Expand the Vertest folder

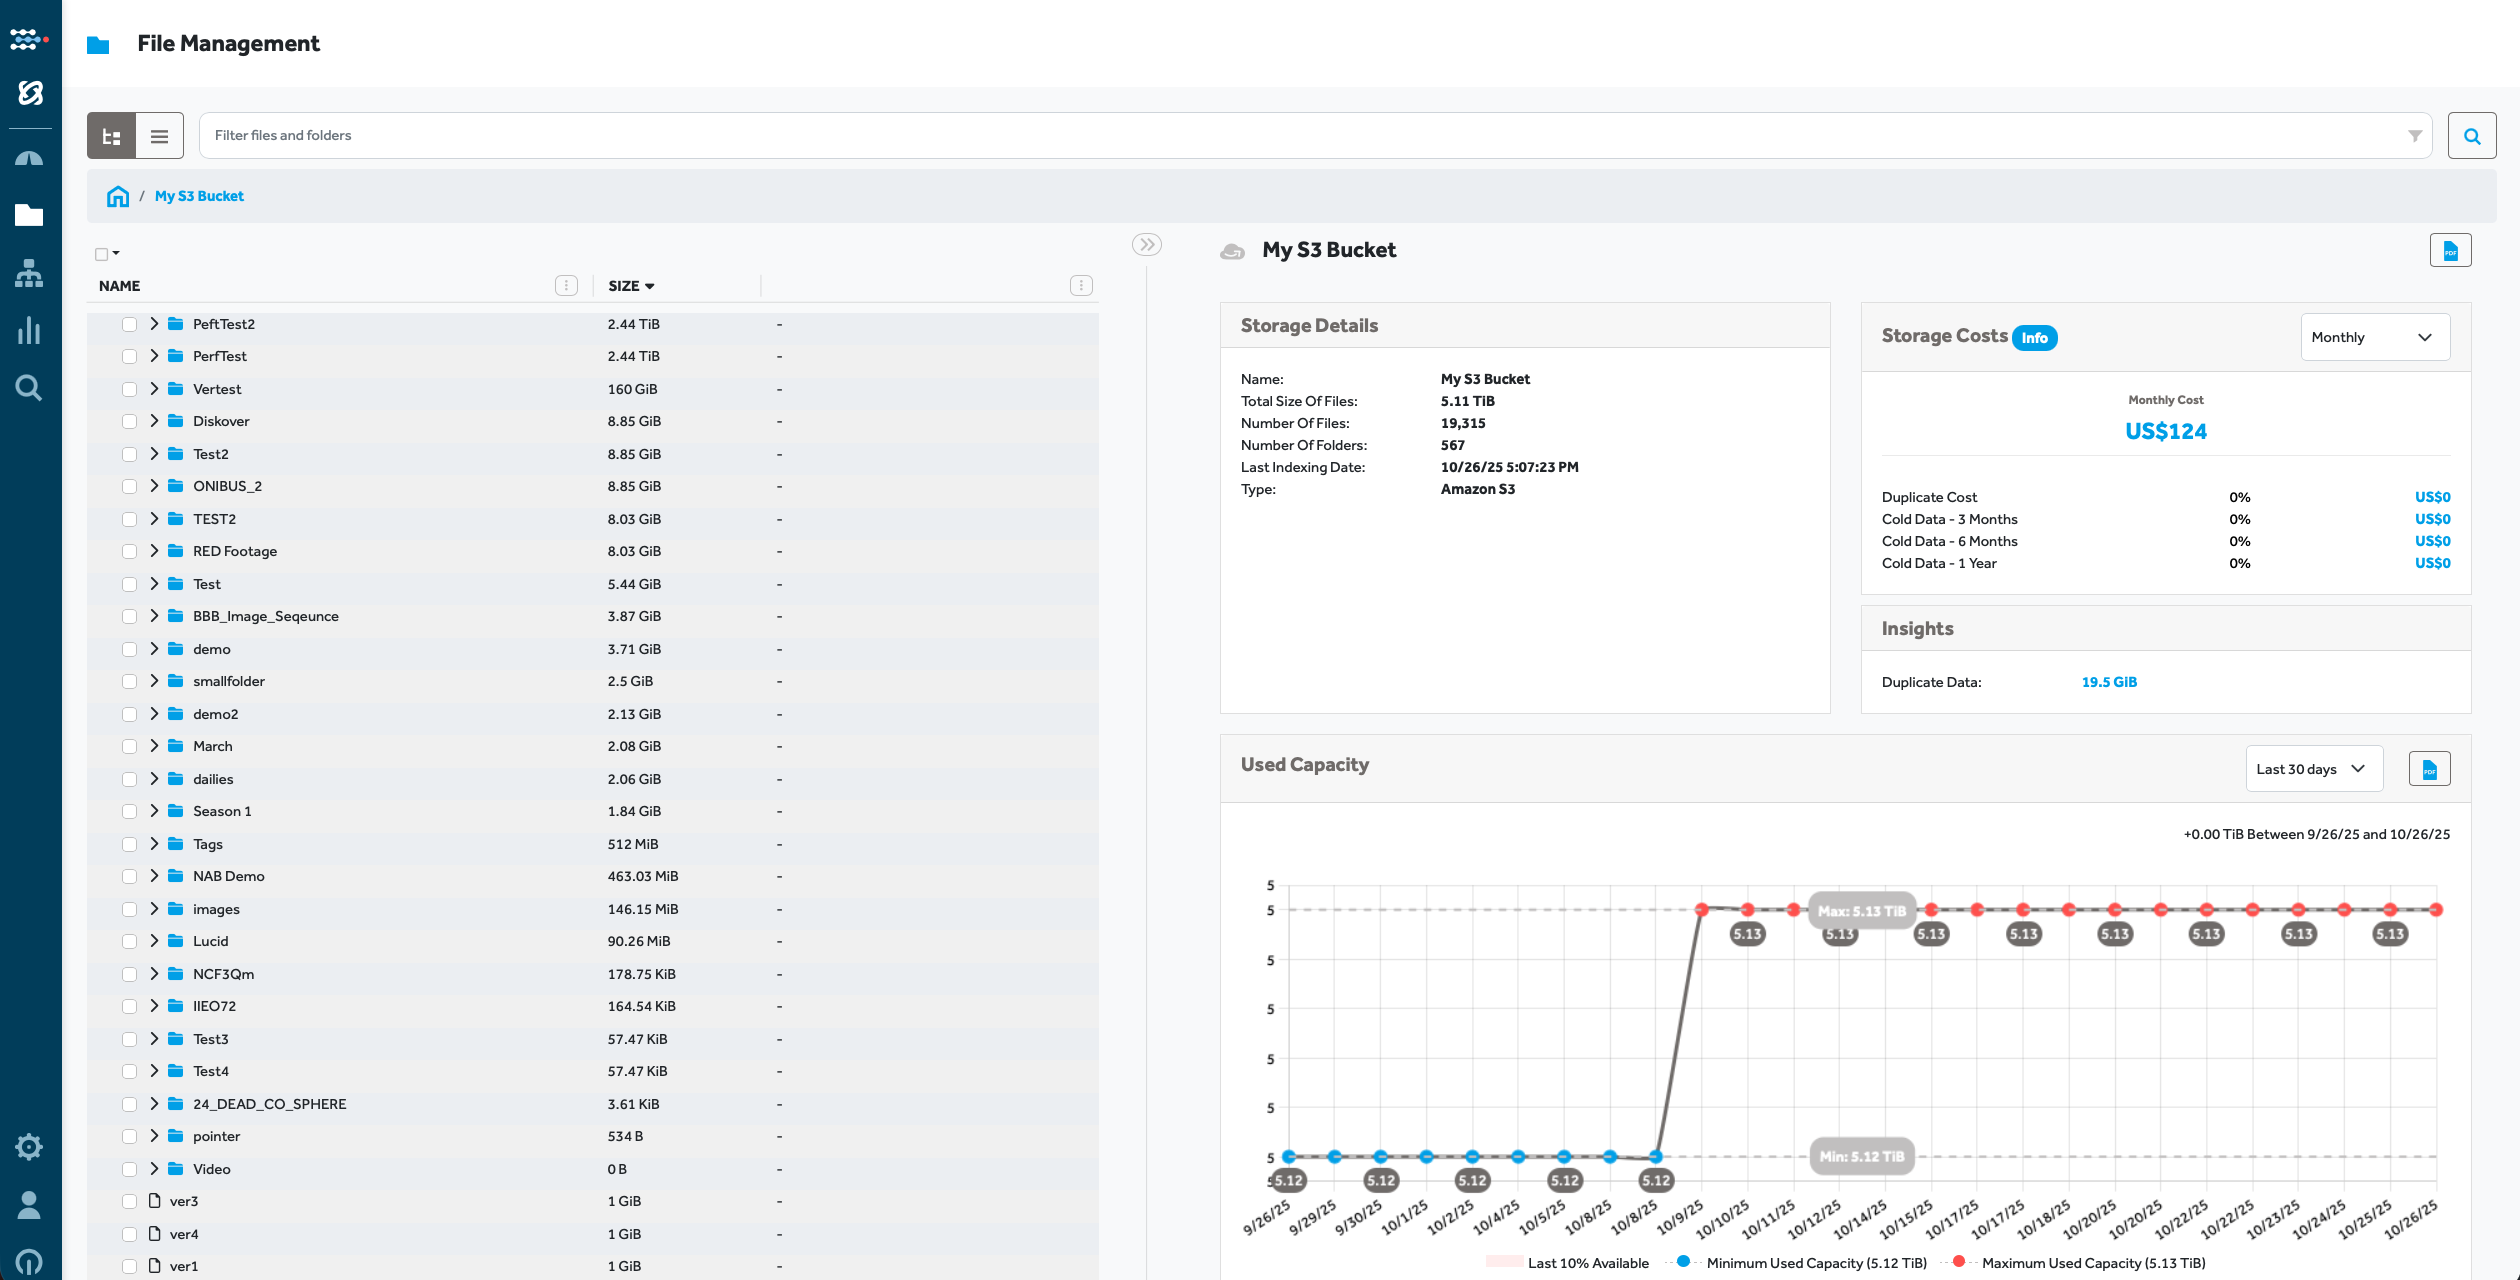pos(154,389)
